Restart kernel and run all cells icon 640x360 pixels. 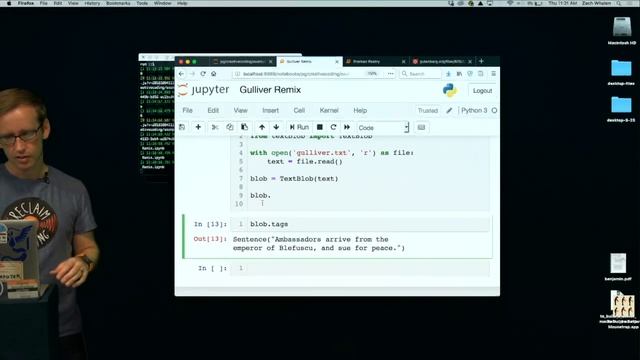click(347, 127)
